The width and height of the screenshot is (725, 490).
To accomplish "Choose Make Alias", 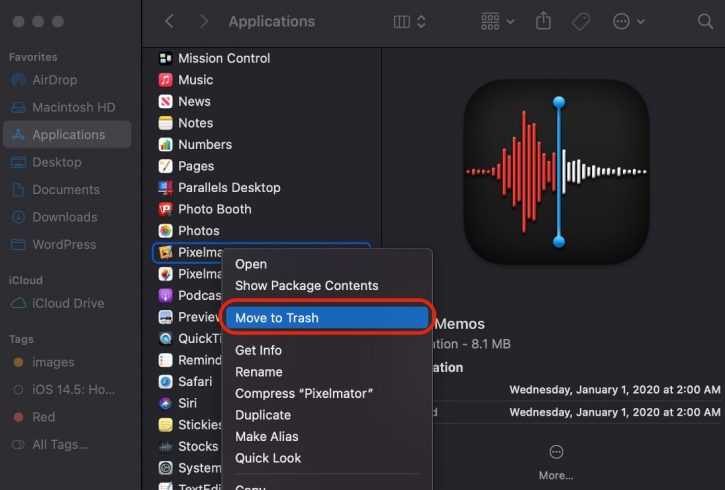I will click(327, 436).
